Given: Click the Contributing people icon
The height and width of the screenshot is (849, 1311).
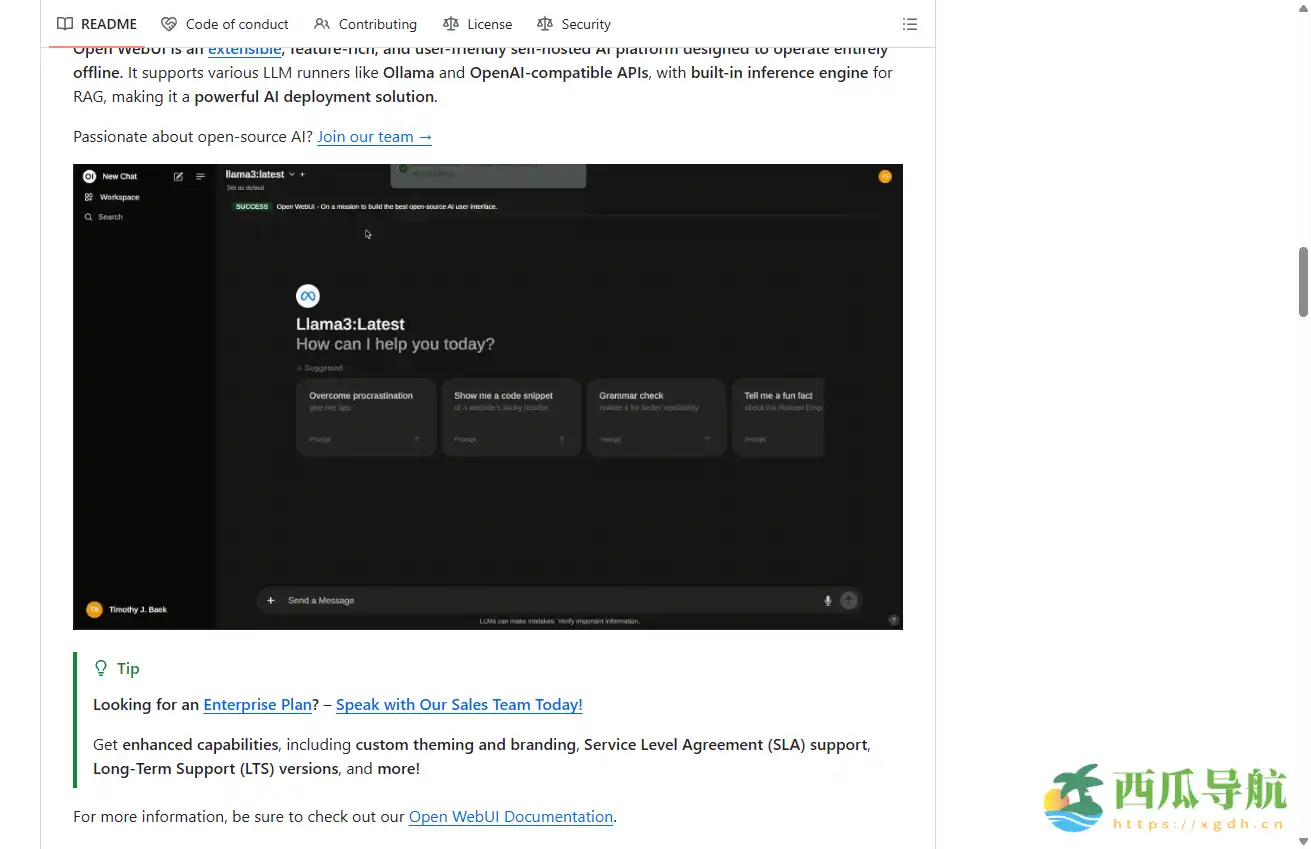Looking at the screenshot, I should (321, 24).
